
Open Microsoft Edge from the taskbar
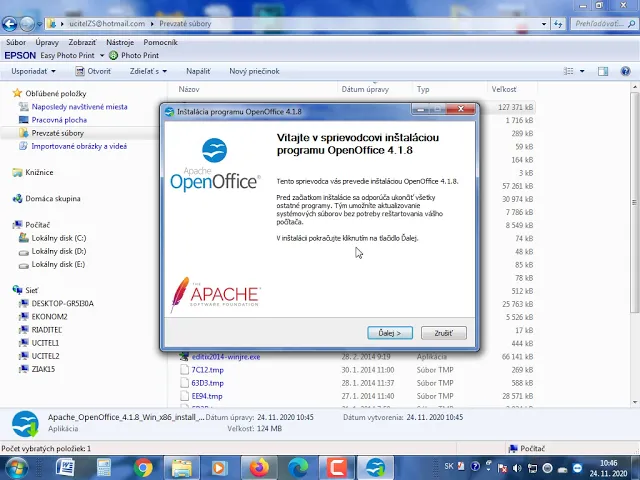[x=298, y=468]
